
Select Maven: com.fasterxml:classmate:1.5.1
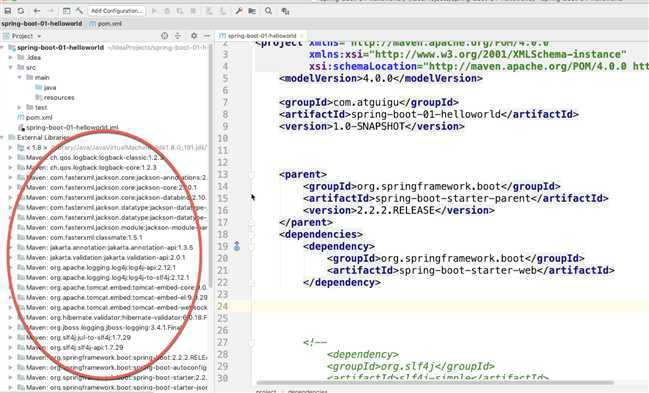80,237
